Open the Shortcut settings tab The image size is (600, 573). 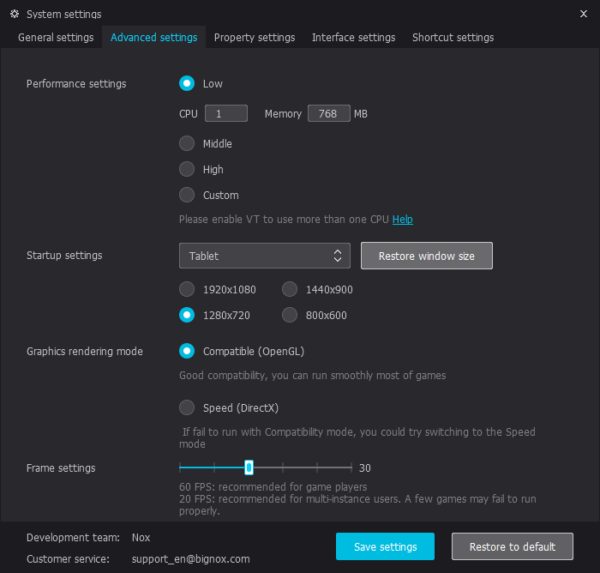click(x=453, y=37)
